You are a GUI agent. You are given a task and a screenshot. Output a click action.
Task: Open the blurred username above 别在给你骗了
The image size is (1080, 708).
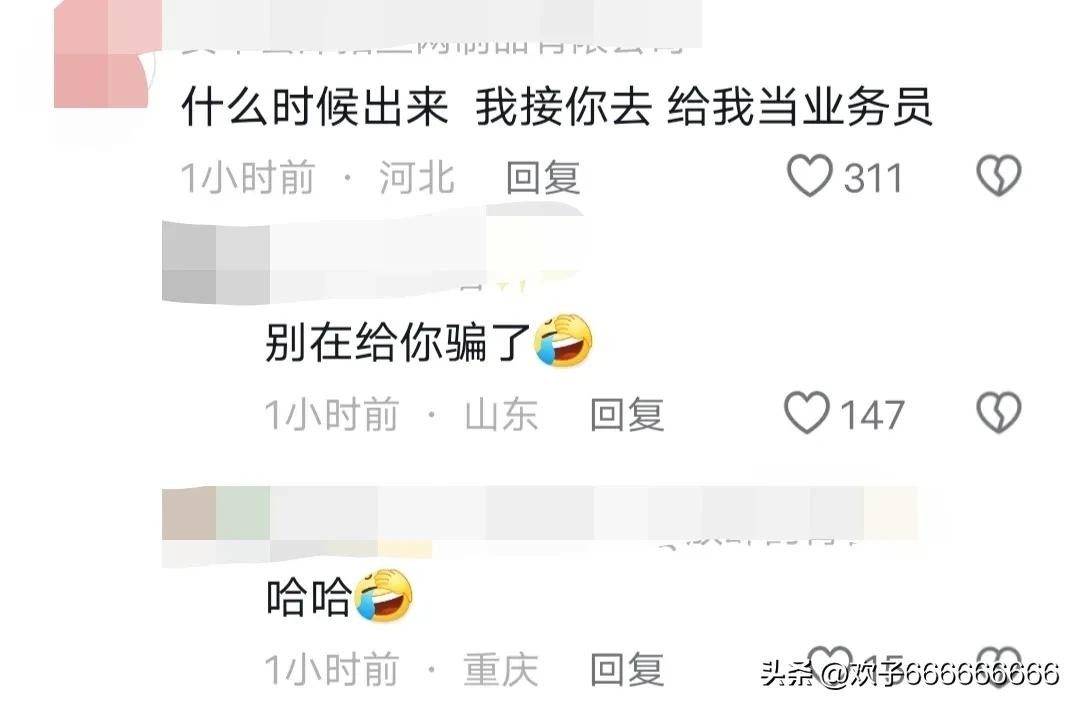[372, 253]
